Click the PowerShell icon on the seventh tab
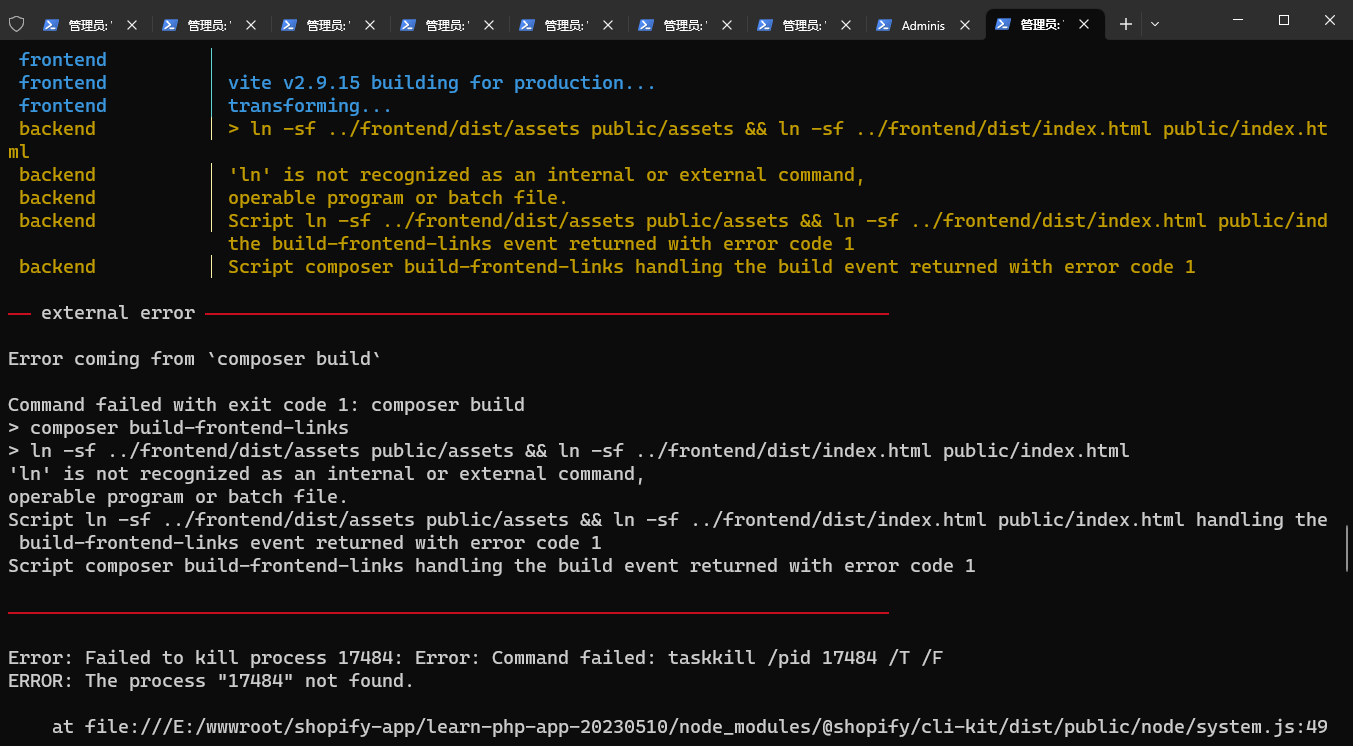Screen dimensions: 1353x746 pyautogui.click(x=765, y=25)
